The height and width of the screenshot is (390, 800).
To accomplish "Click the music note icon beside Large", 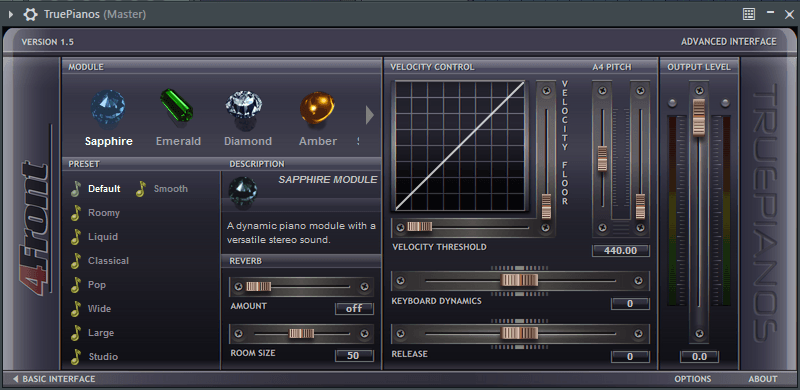I will [76, 333].
